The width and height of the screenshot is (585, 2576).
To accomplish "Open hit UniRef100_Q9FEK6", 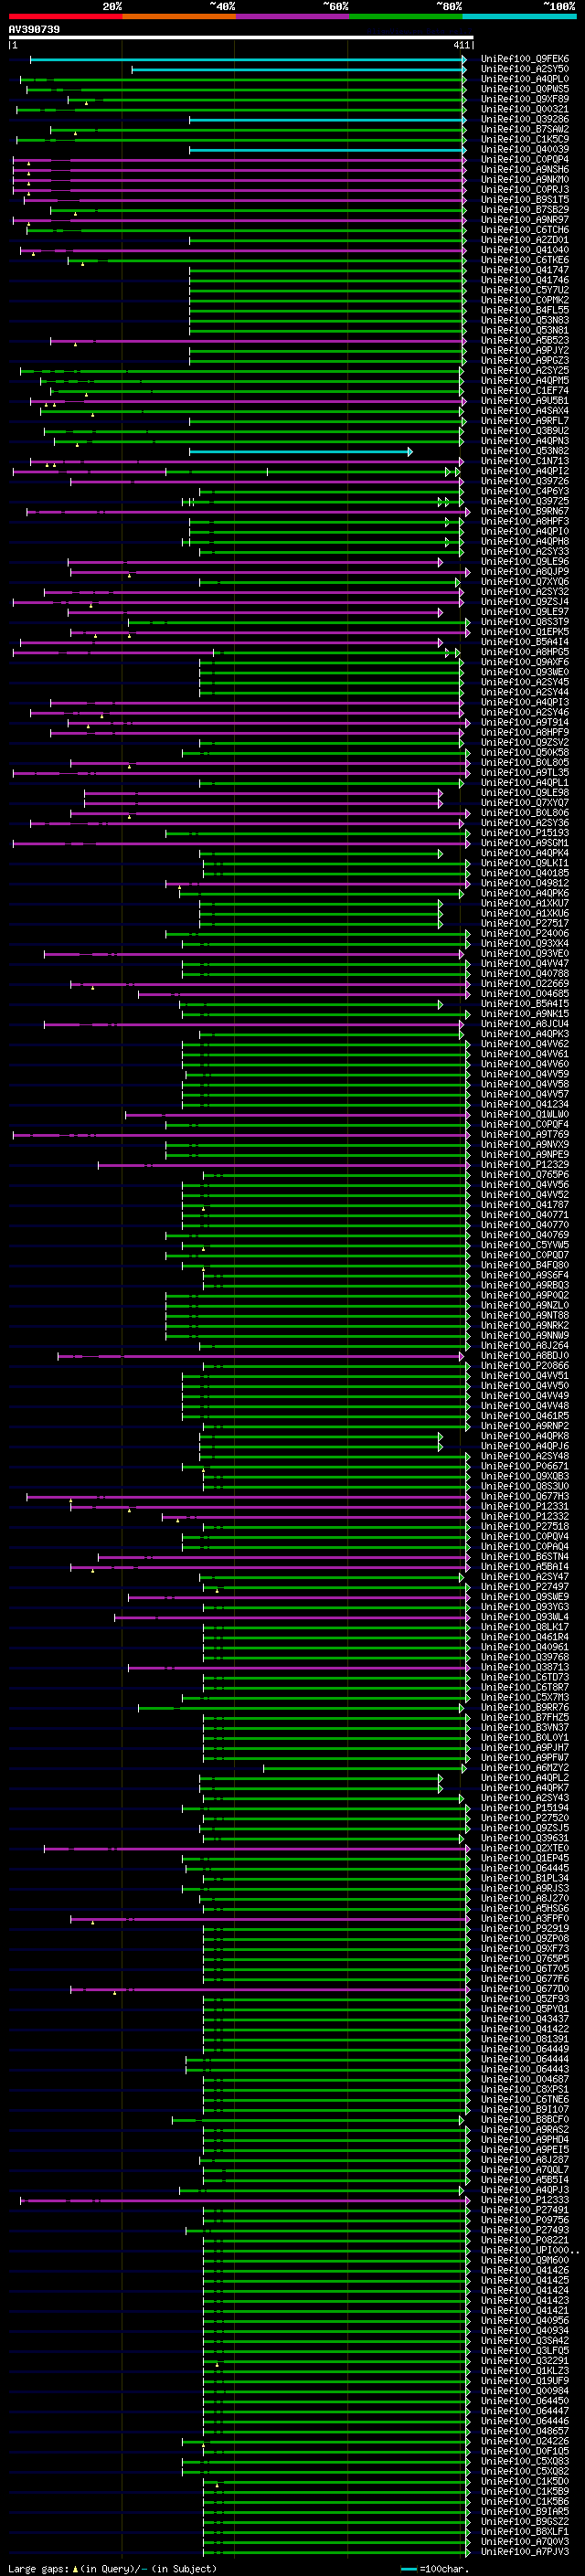I will (525, 59).
